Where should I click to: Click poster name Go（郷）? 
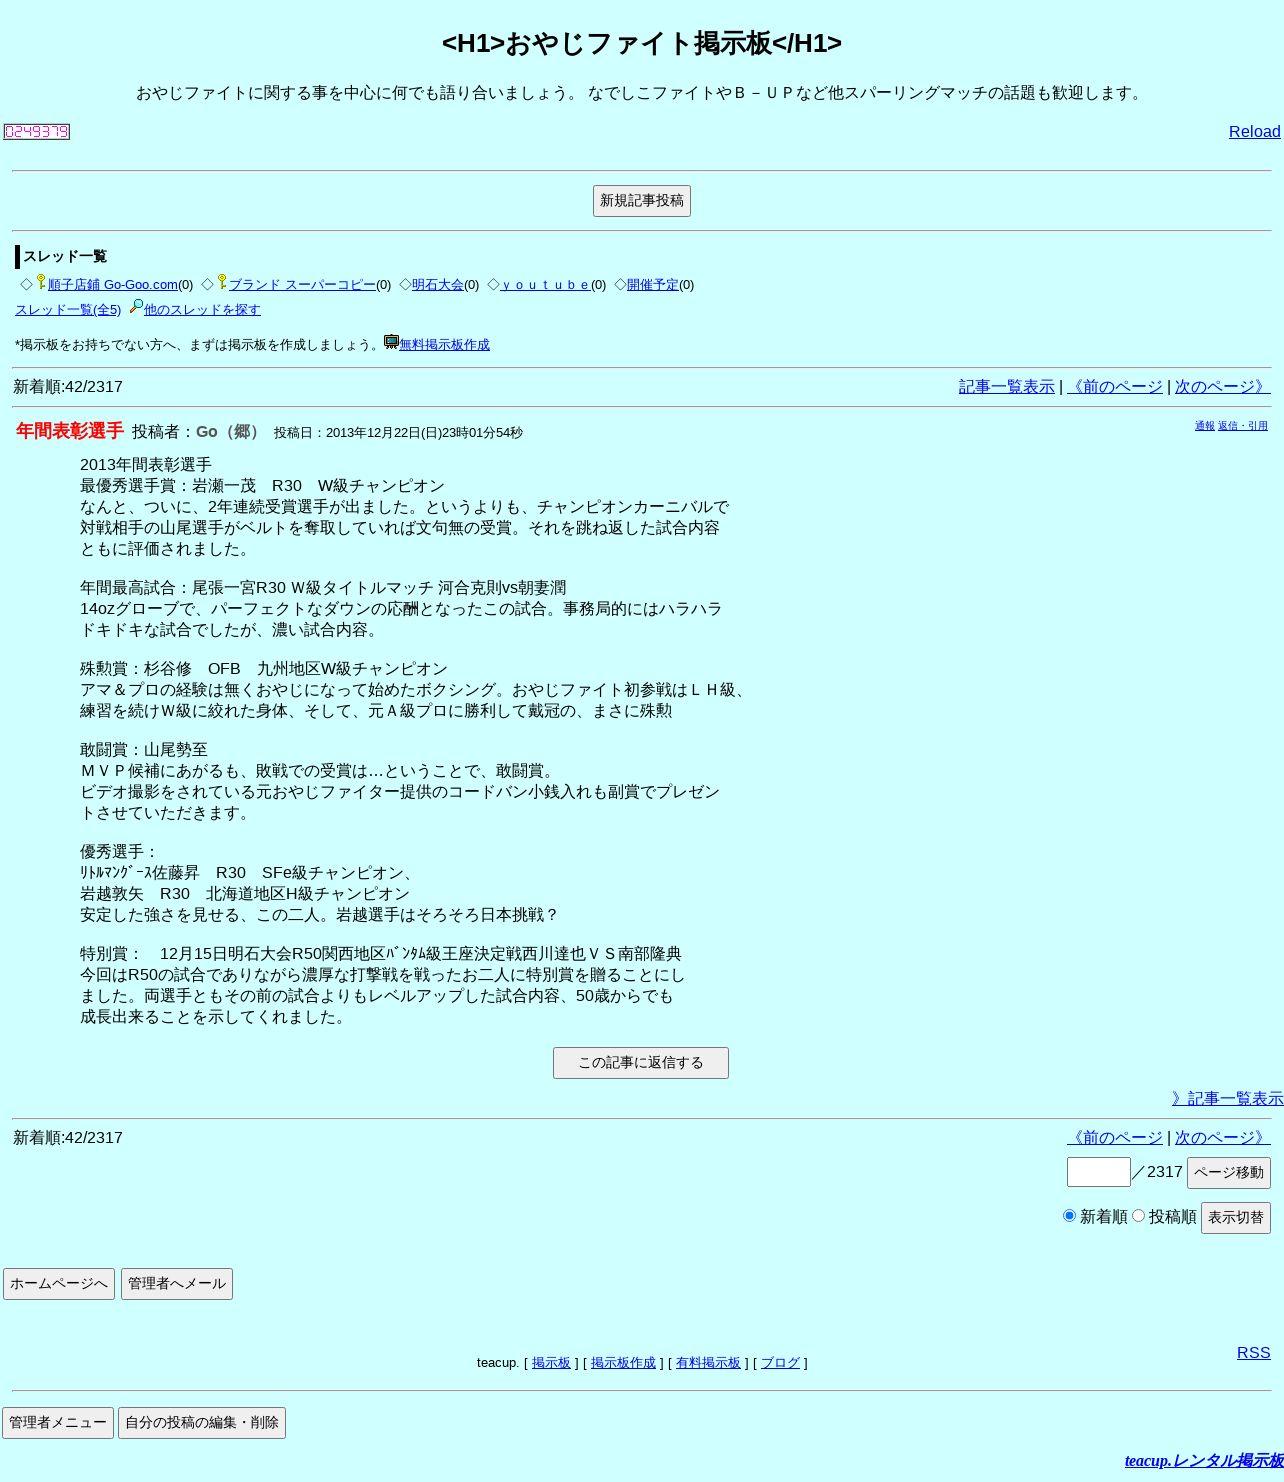coord(230,432)
